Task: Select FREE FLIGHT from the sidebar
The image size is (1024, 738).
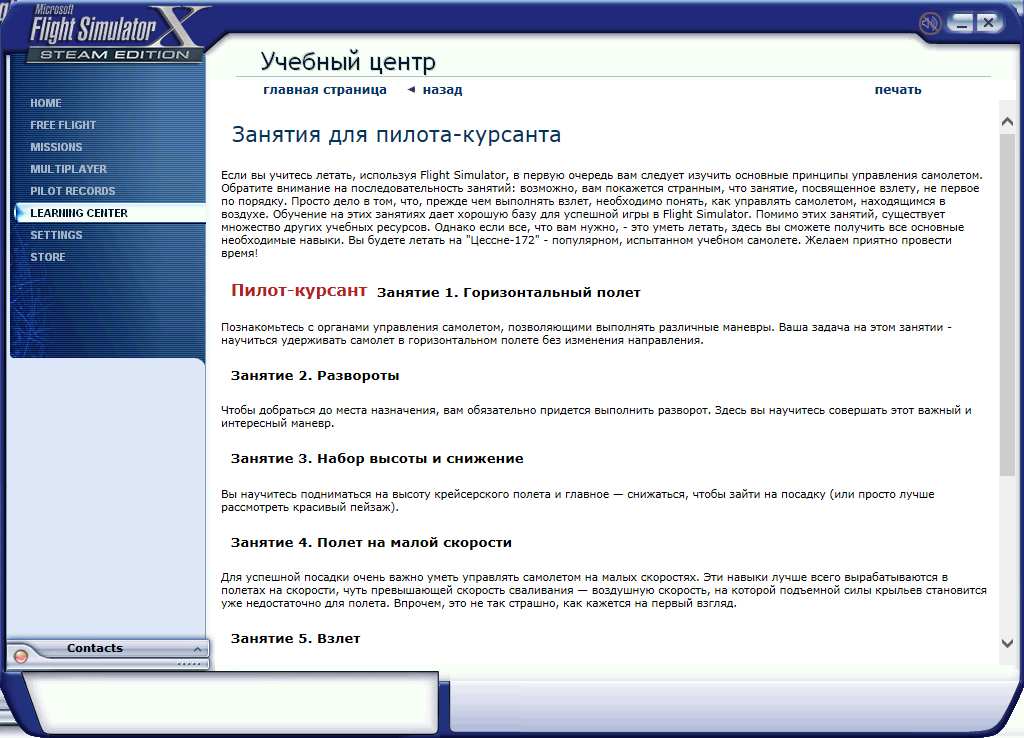Action: (63, 125)
